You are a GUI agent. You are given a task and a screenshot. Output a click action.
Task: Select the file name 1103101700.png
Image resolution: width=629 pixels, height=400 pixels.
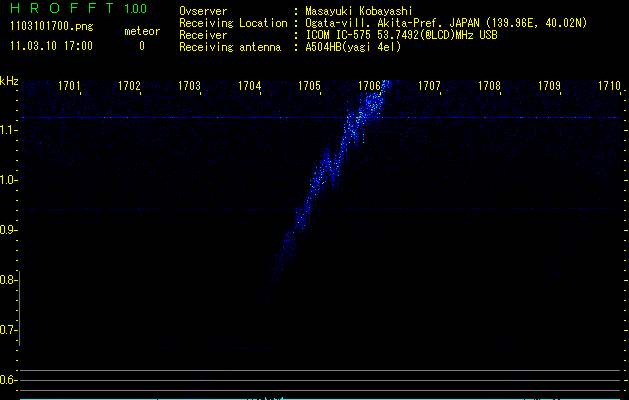[52, 27]
